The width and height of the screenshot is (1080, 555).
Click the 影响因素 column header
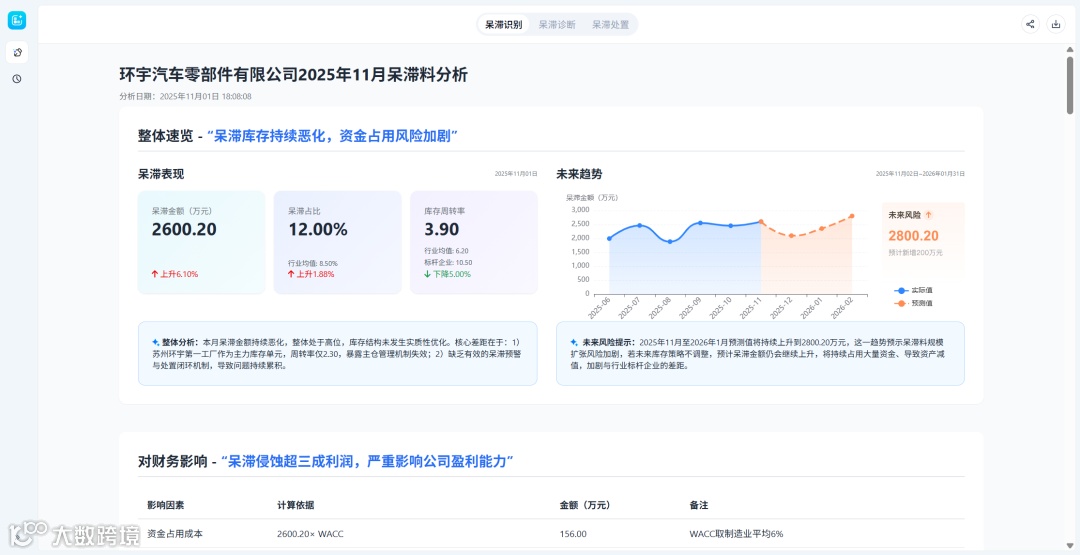tap(166, 505)
